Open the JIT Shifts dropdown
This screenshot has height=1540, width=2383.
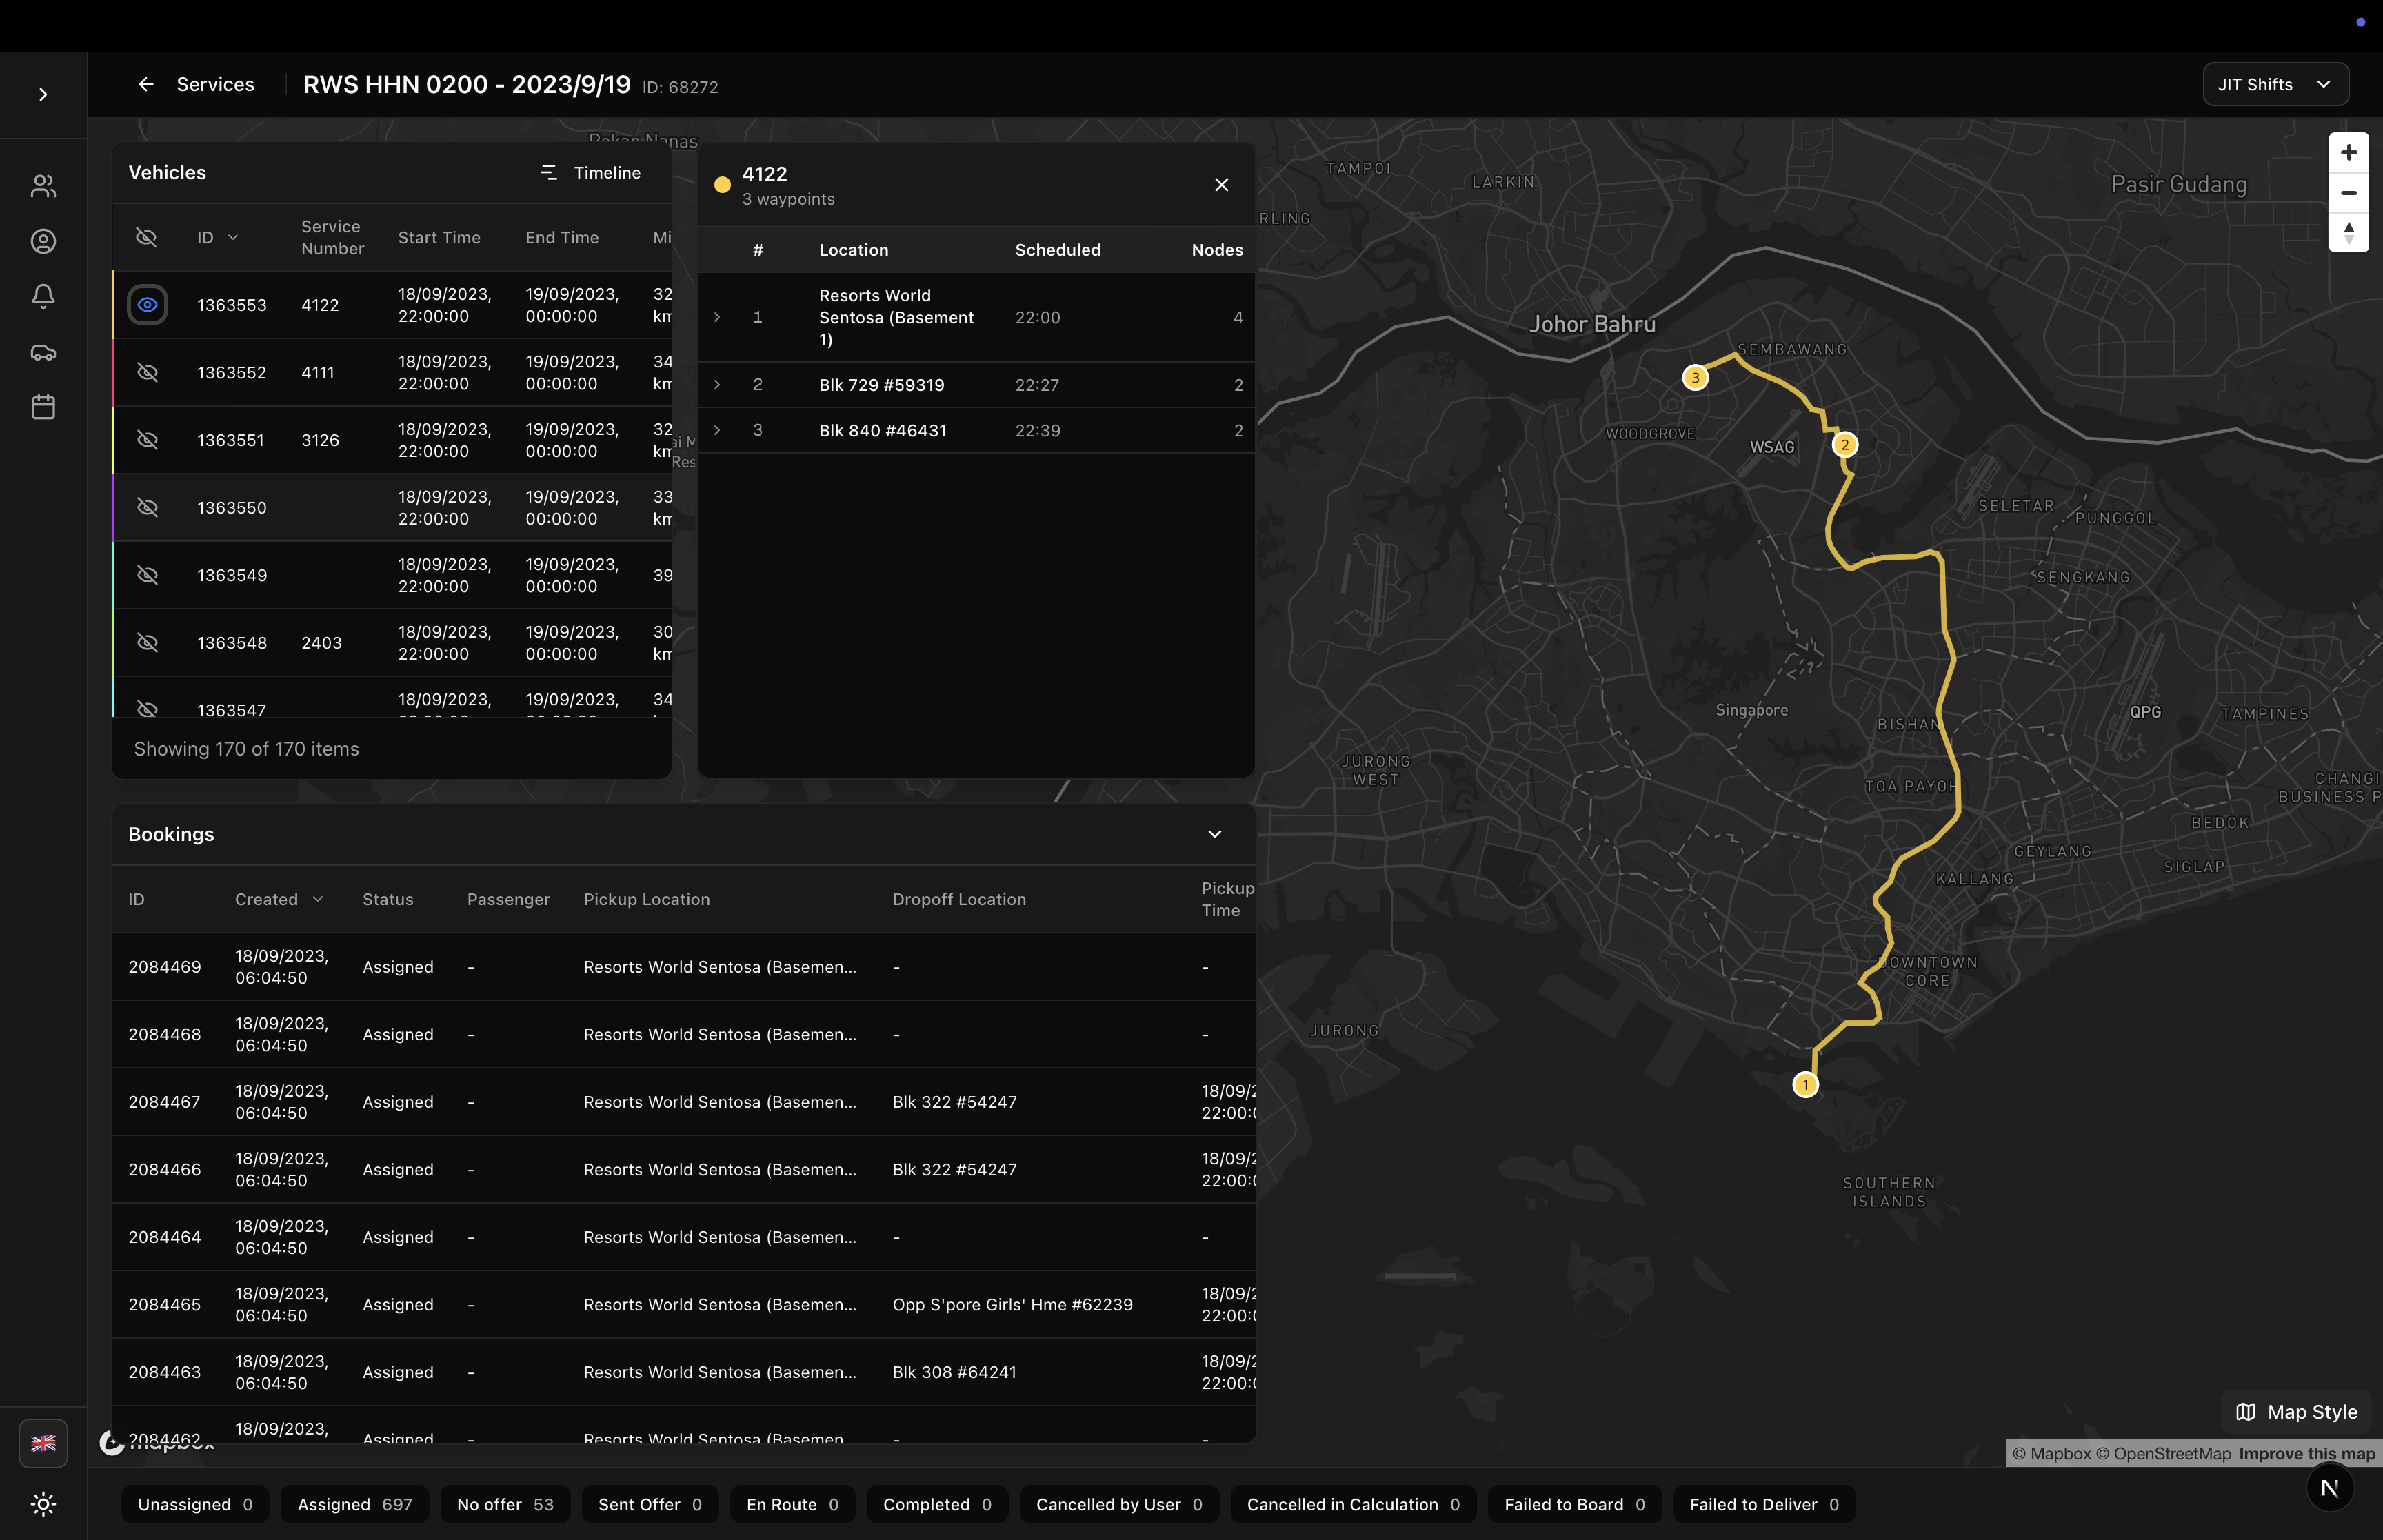pyautogui.click(x=2275, y=85)
